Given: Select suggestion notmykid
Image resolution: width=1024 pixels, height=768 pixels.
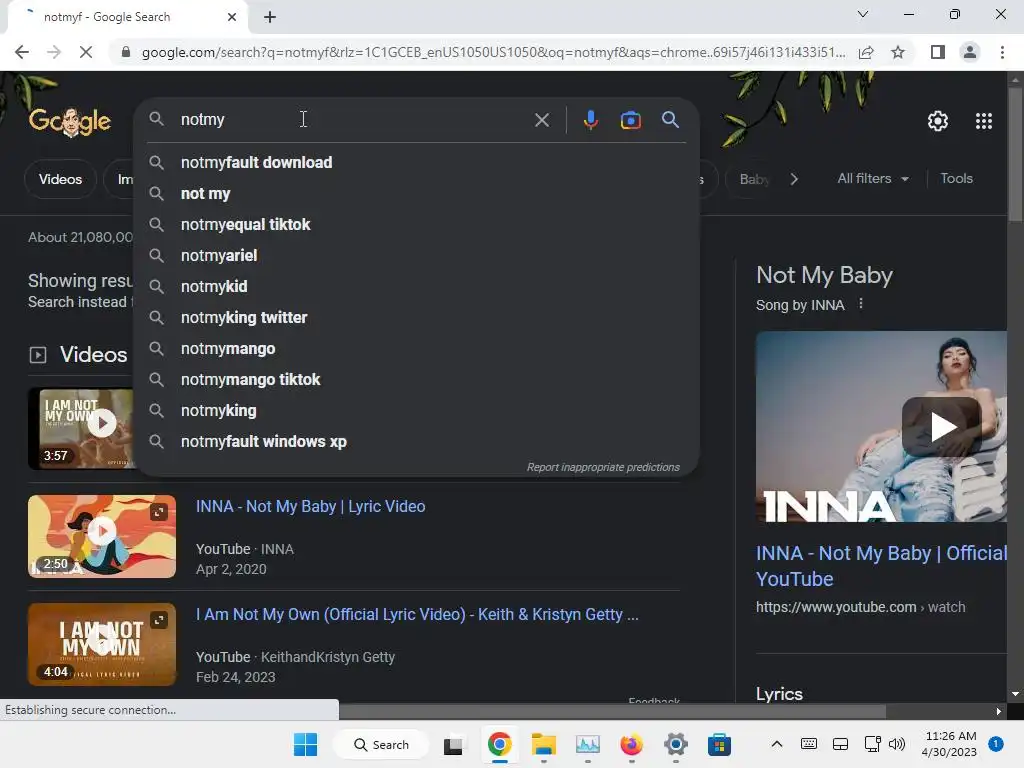Looking at the screenshot, I should coord(417,286).
